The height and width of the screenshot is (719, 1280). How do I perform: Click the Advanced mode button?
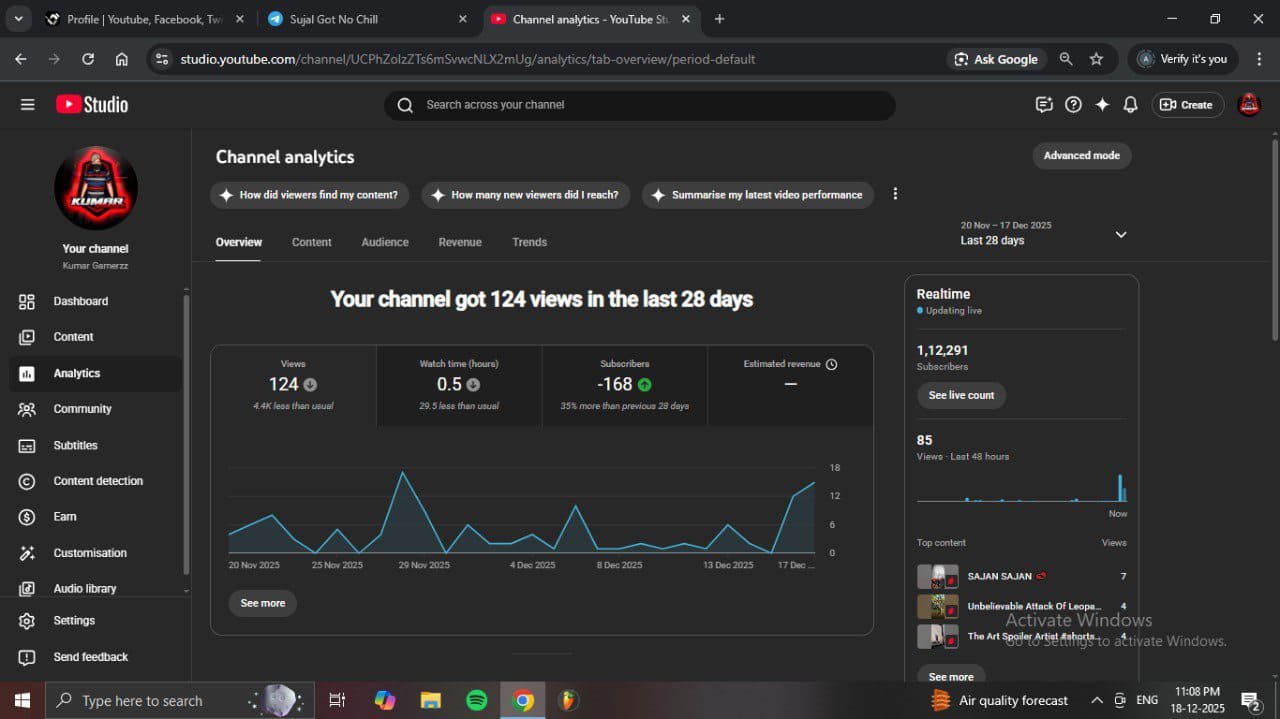tap(1081, 156)
